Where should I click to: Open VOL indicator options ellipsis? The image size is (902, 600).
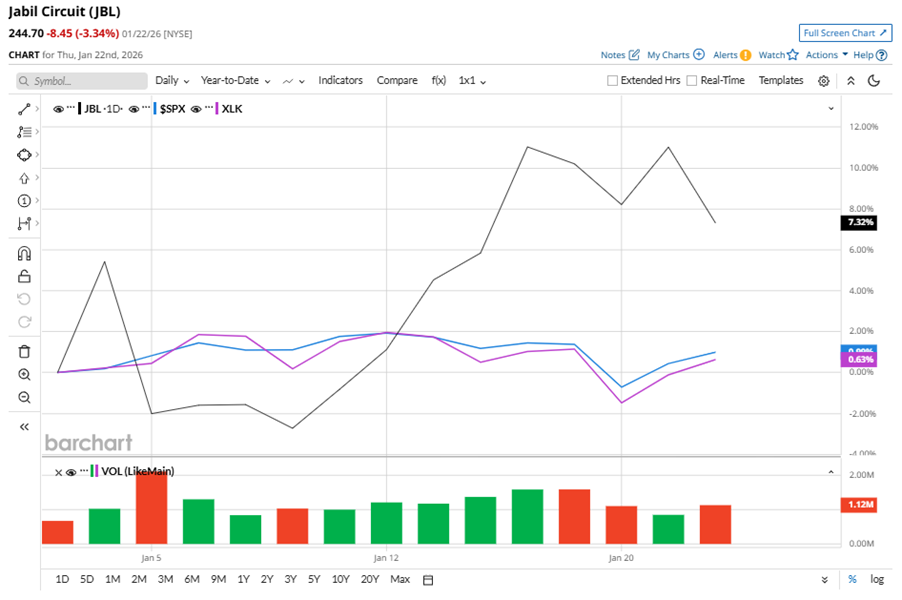pyautogui.click(x=84, y=471)
